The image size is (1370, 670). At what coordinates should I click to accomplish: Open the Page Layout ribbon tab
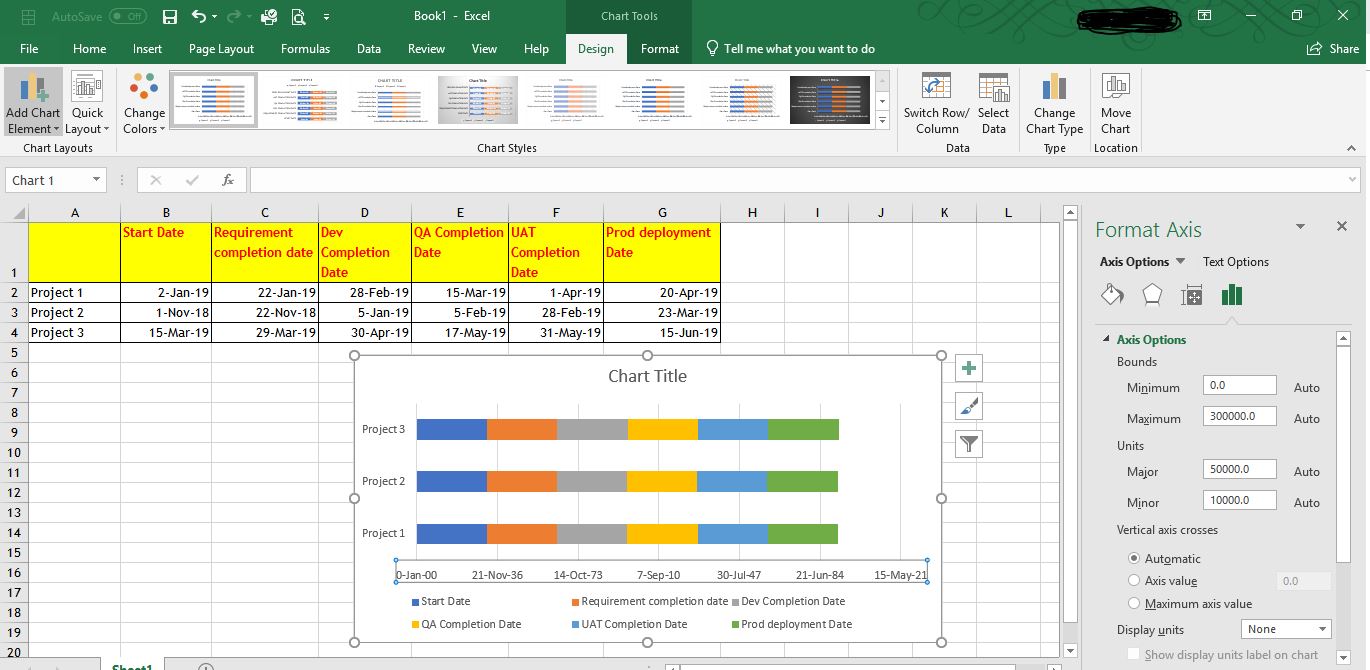coord(221,49)
